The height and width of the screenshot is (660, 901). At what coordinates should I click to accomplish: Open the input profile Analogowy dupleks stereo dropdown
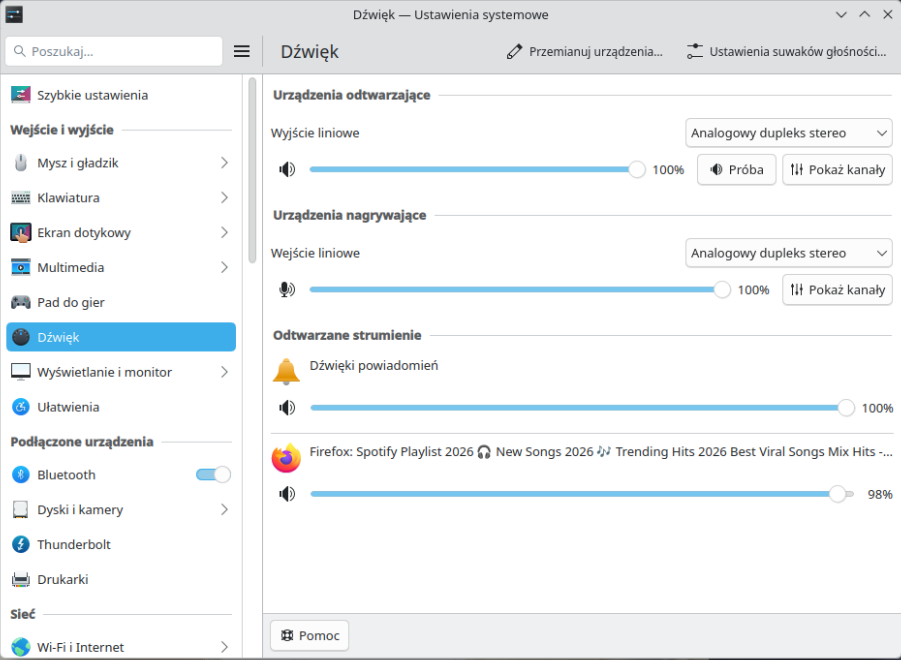tap(788, 253)
